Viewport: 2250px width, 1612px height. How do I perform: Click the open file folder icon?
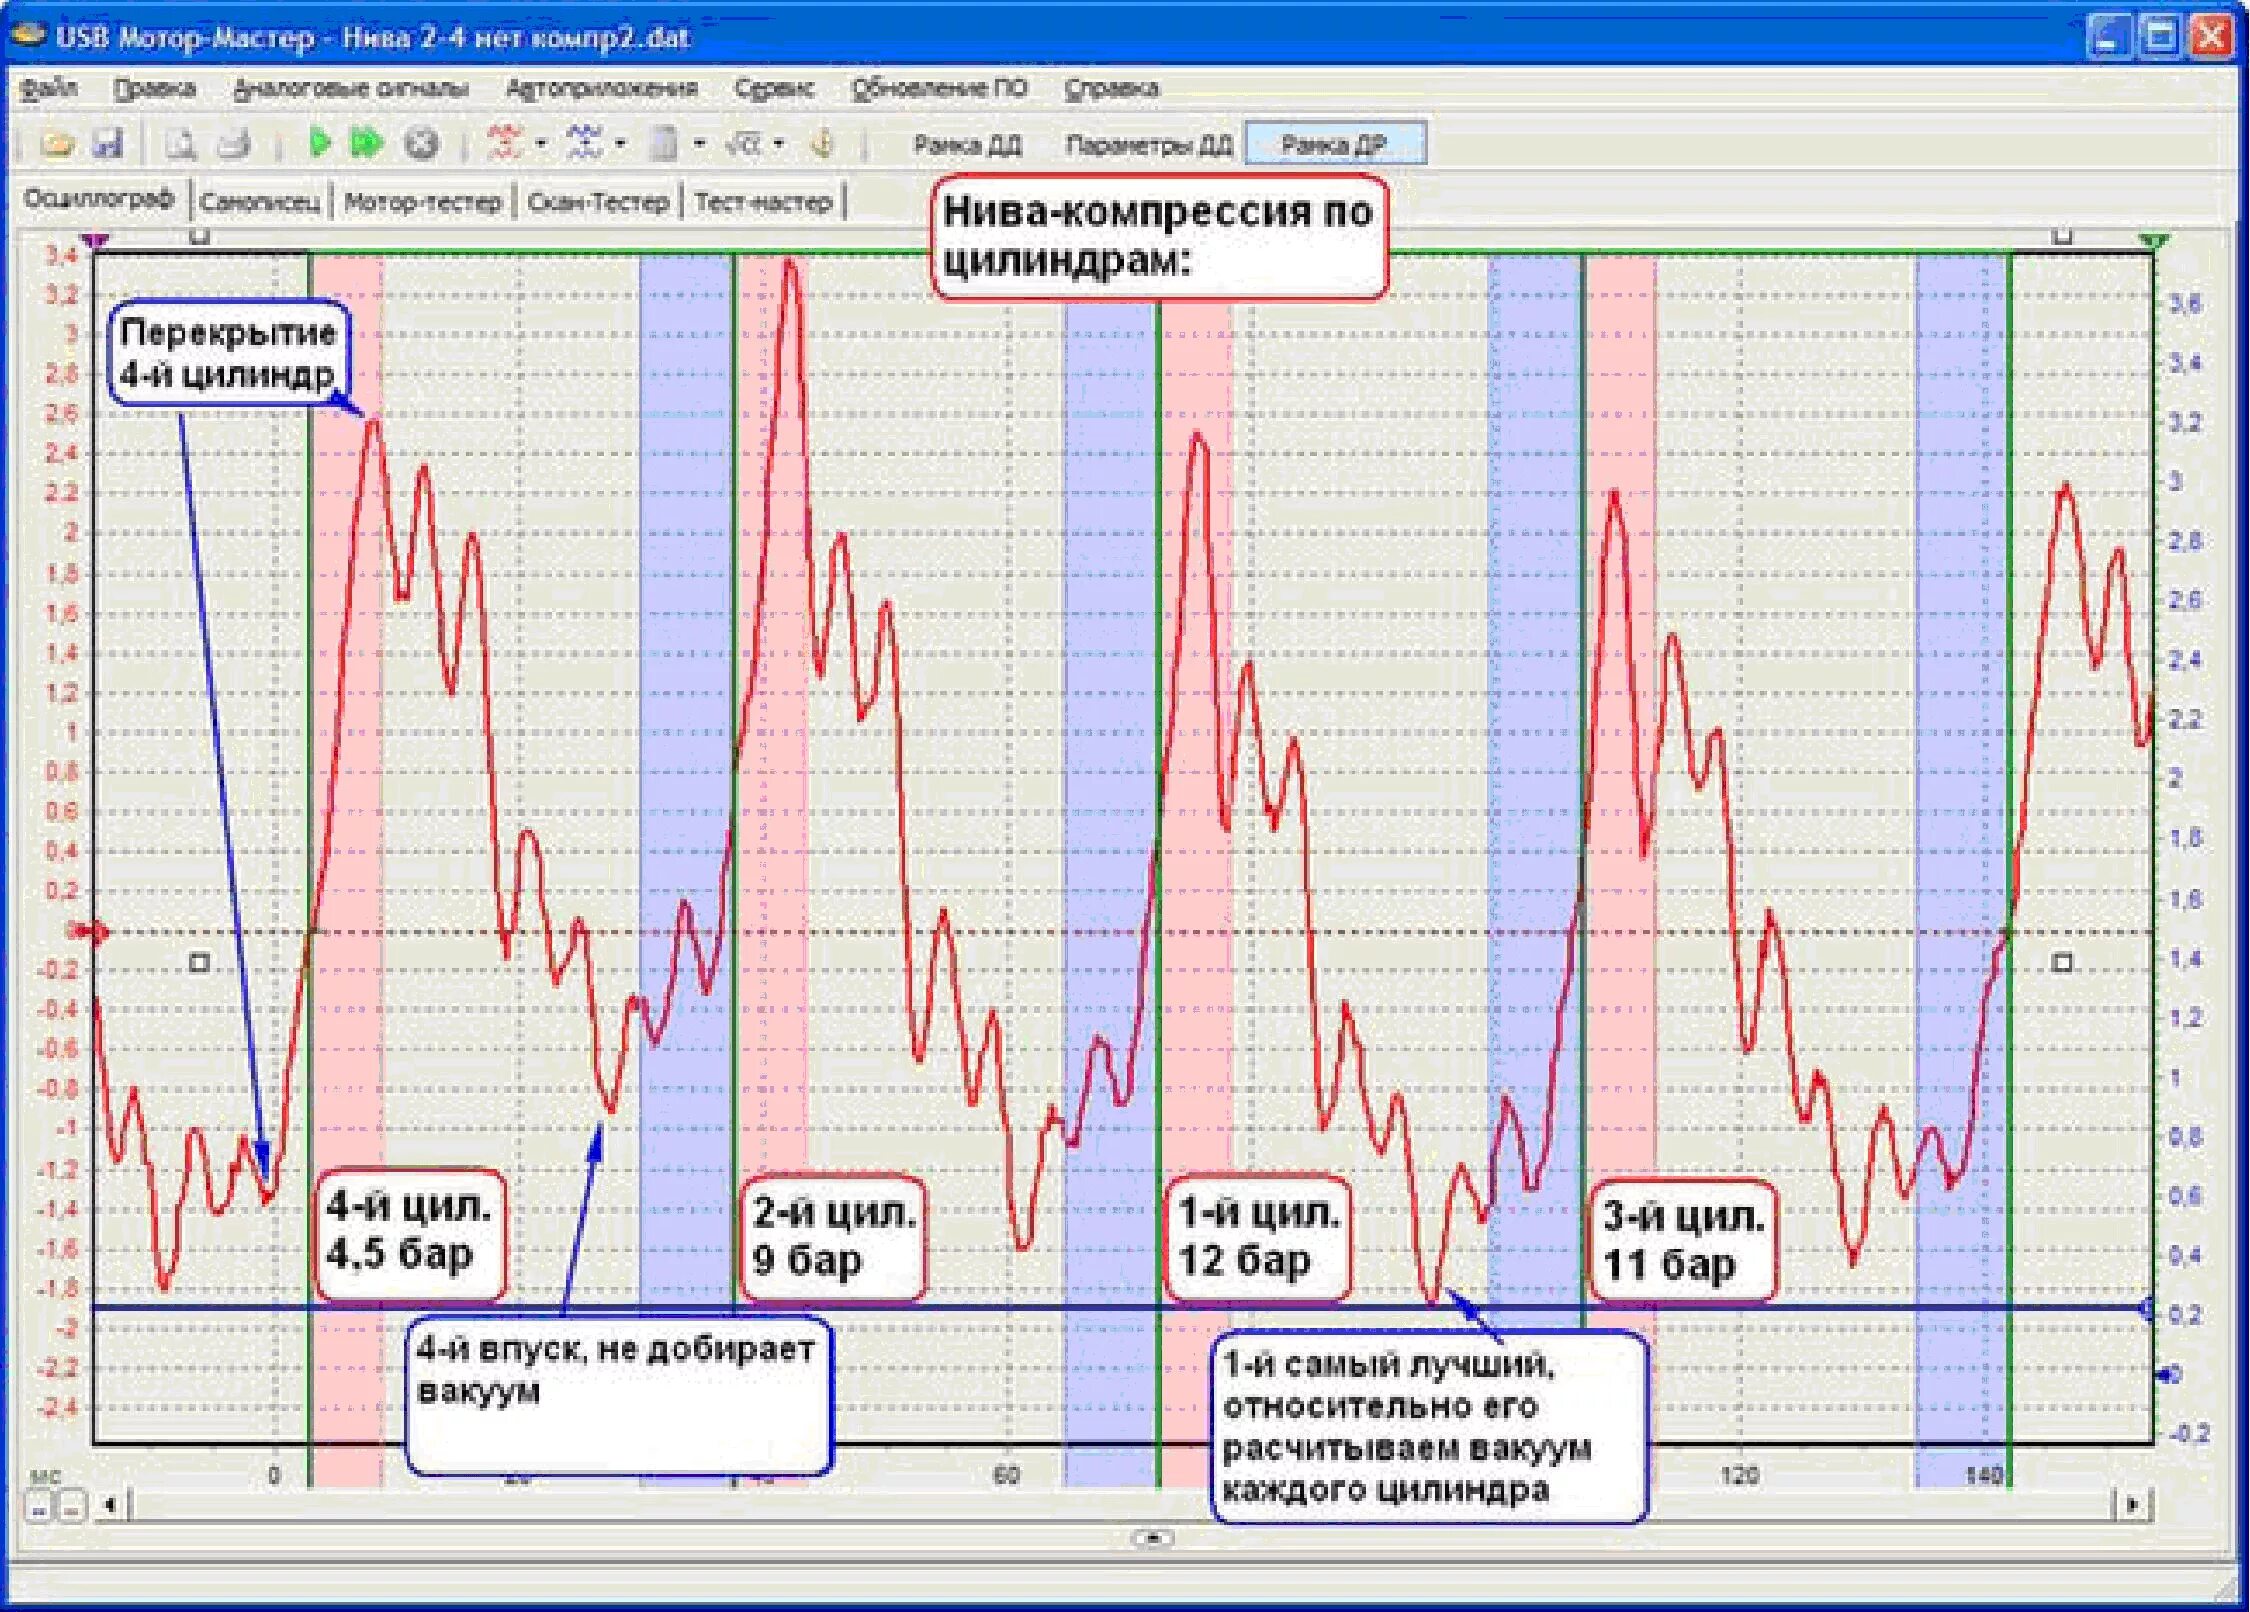tap(57, 144)
